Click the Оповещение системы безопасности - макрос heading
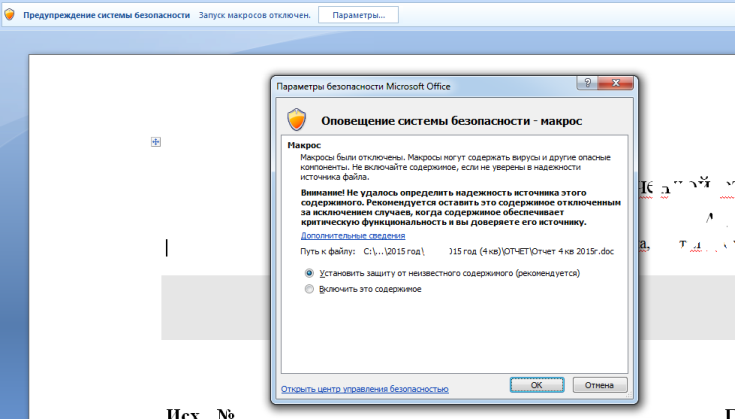This screenshot has height=419, width=735. click(451, 121)
